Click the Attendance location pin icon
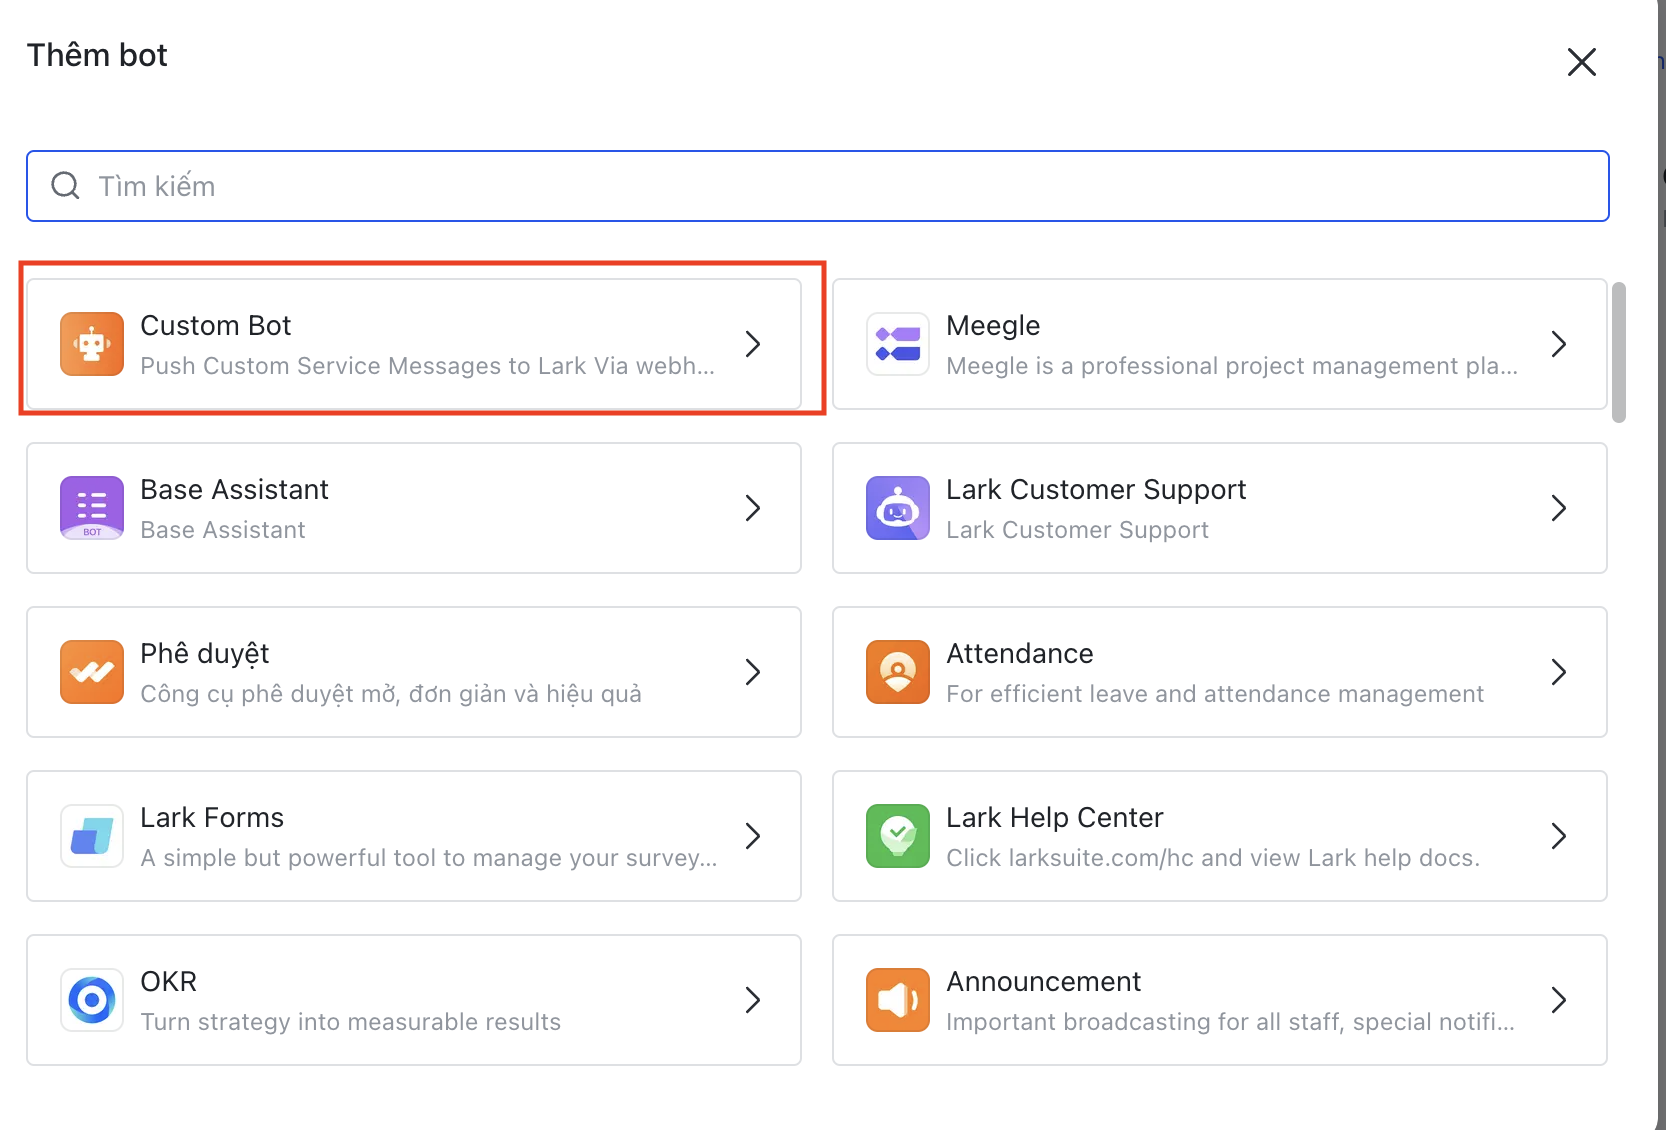1666x1130 pixels. [x=897, y=672]
